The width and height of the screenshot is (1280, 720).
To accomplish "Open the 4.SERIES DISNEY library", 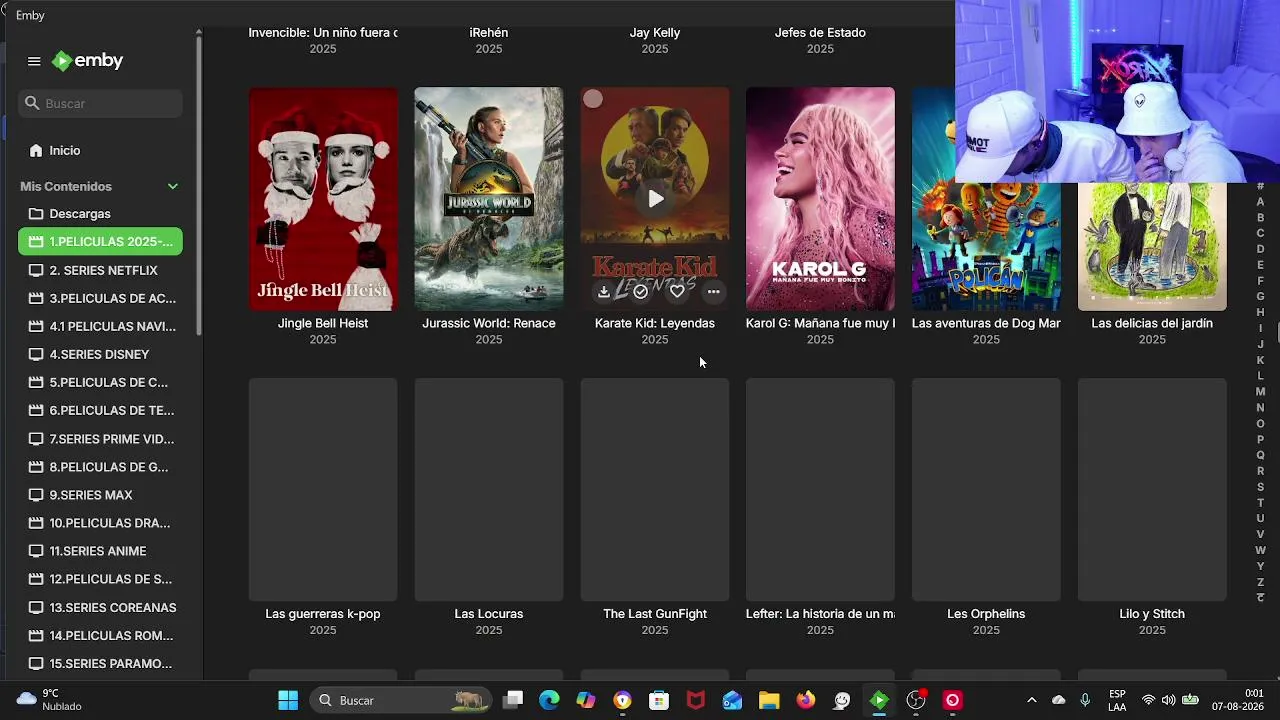I will click(x=100, y=354).
